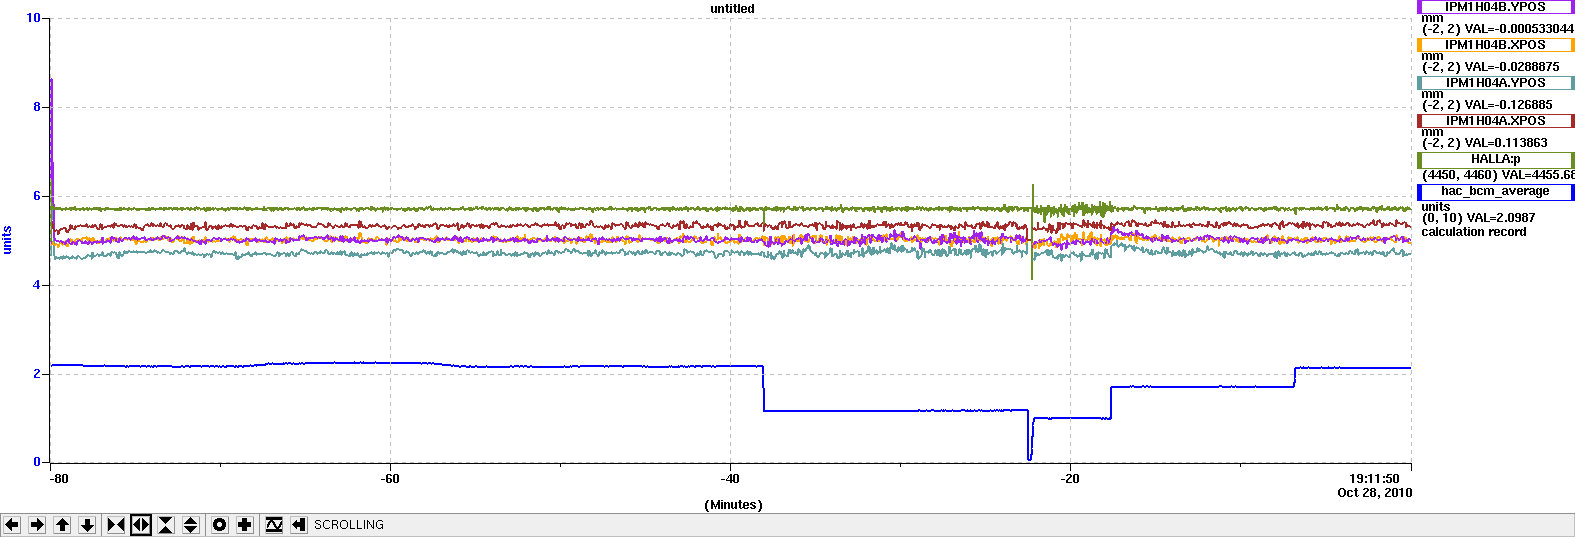Click the return-to-scroll arrow icon

coord(299,525)
